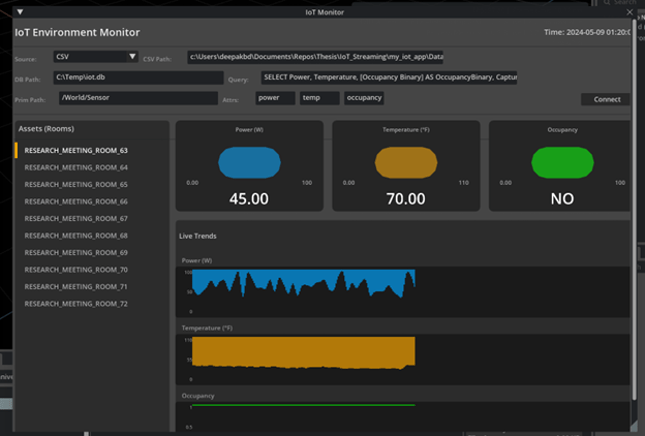The width and height of the screenshot is (645, 436).
Task: Click the Occupancy value NO
Action: [562, 199]
